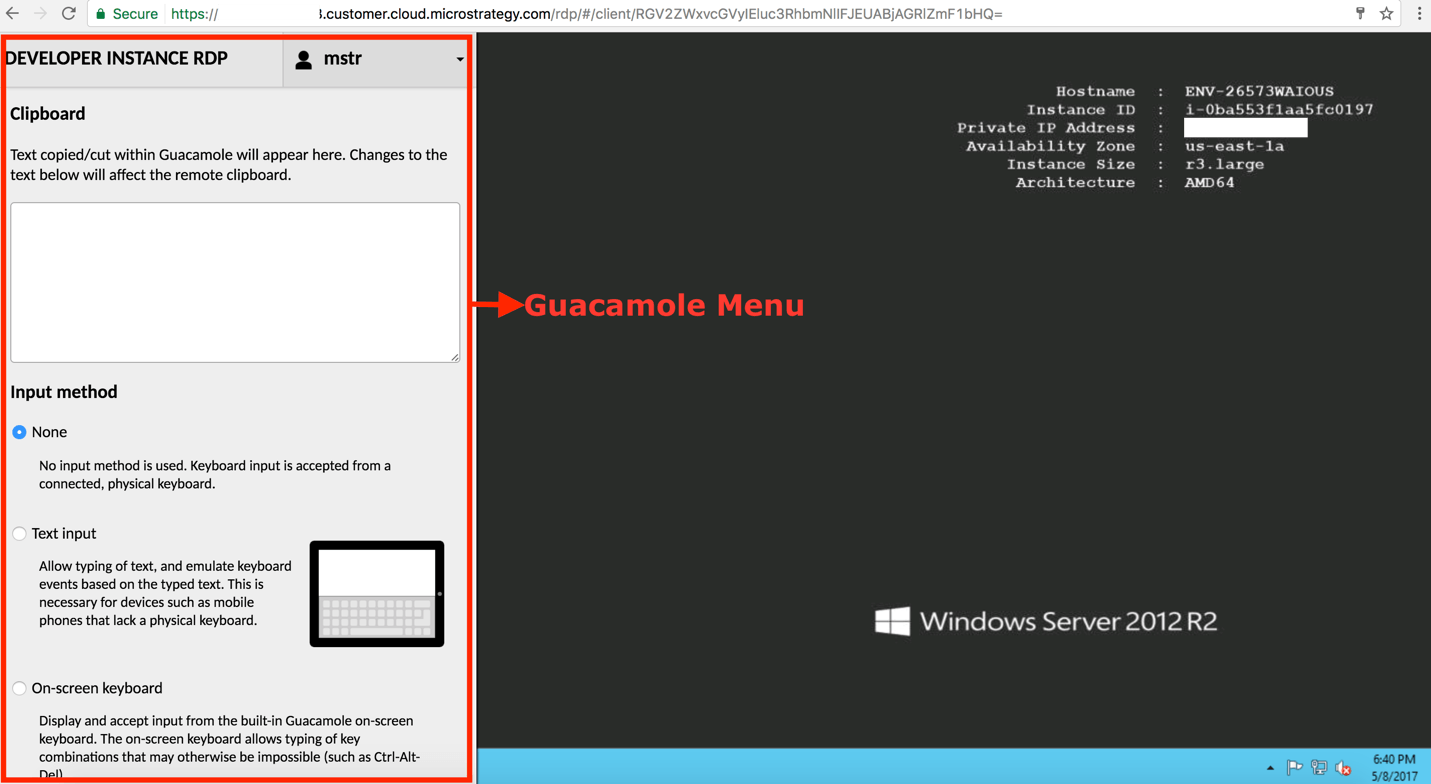Click the tablet keyboard illustration
This screenshot has width=1431, height=784.
376,594
